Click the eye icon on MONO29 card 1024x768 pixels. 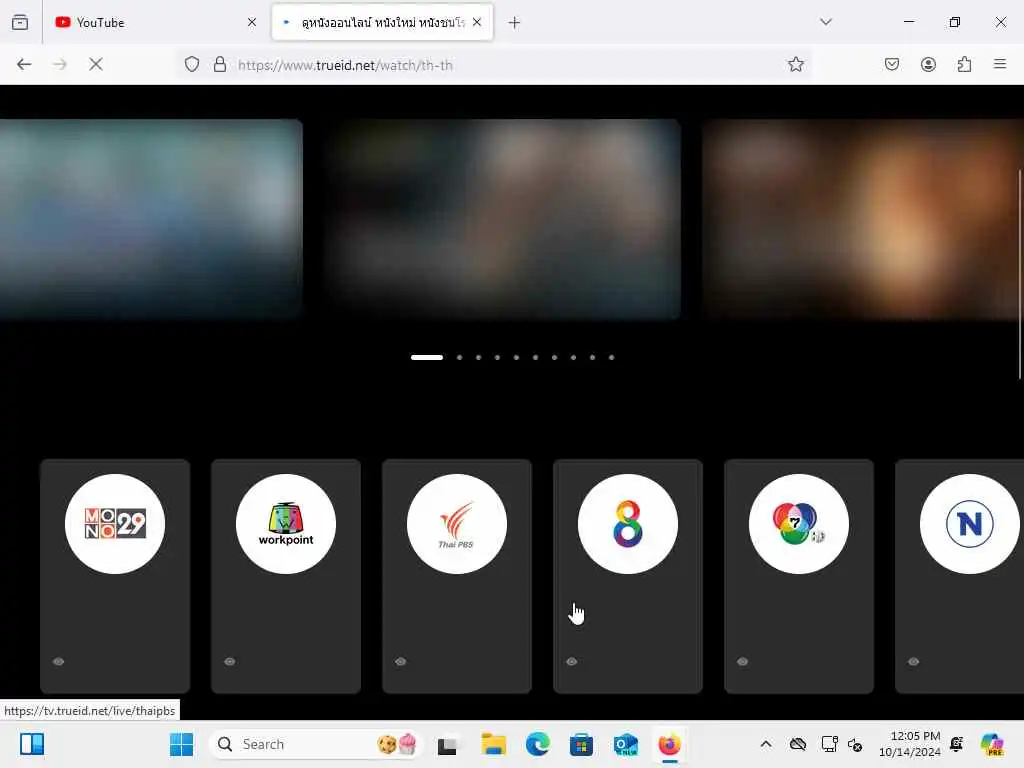tap(59, 662)
